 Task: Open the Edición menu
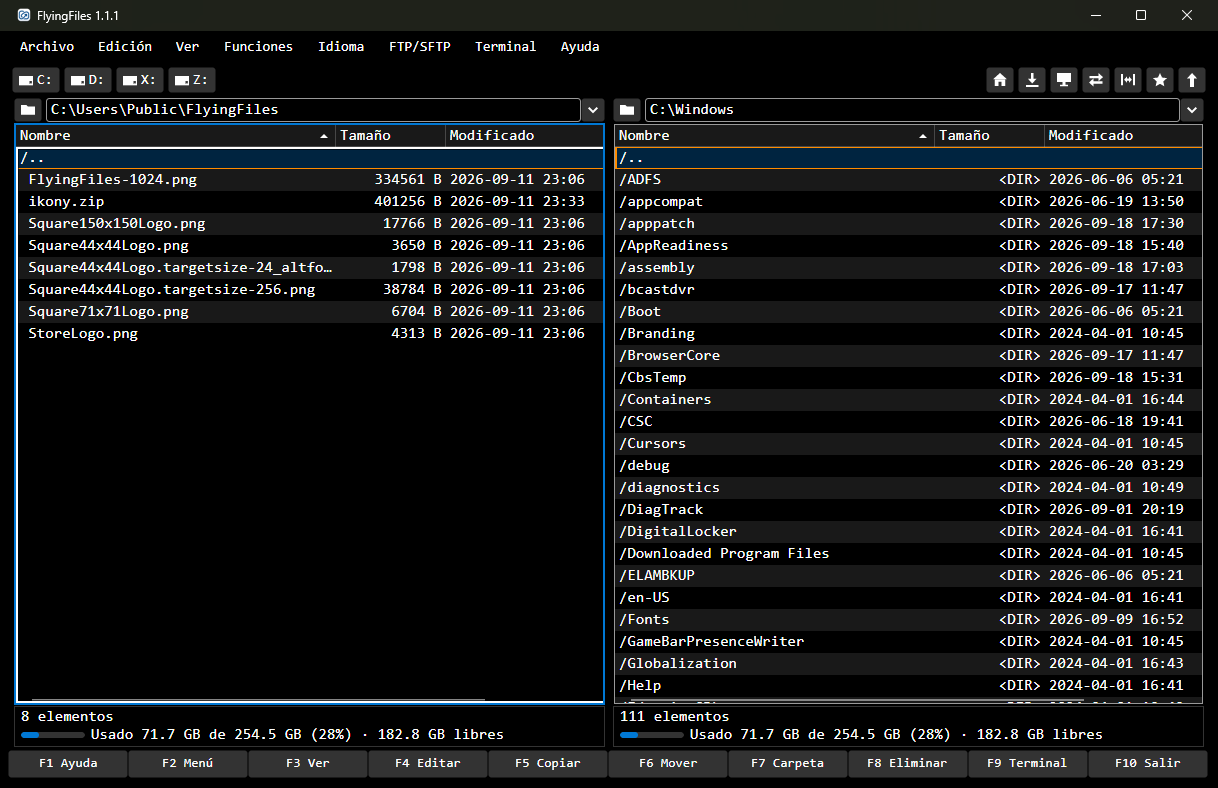[125, 46]
